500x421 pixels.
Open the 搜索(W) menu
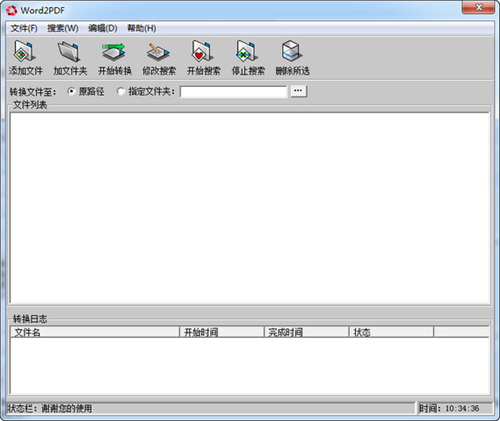pos(63,28)
